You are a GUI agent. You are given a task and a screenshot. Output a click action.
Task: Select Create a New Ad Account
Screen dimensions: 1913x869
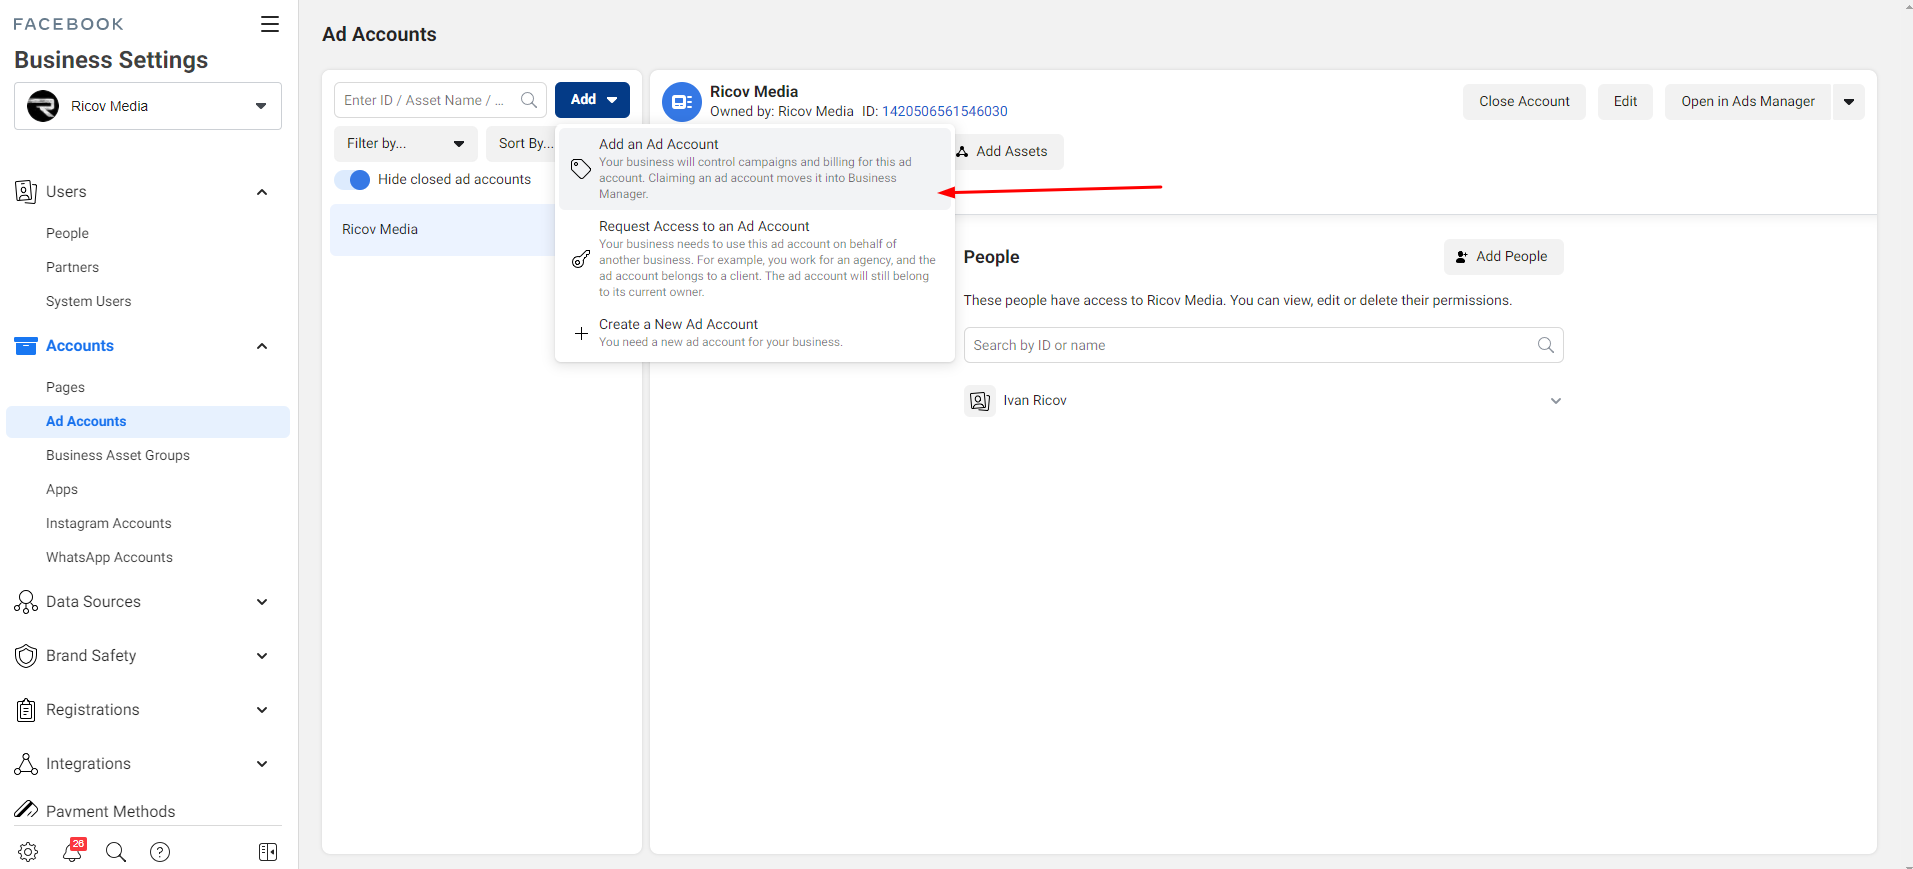(755, 333)
